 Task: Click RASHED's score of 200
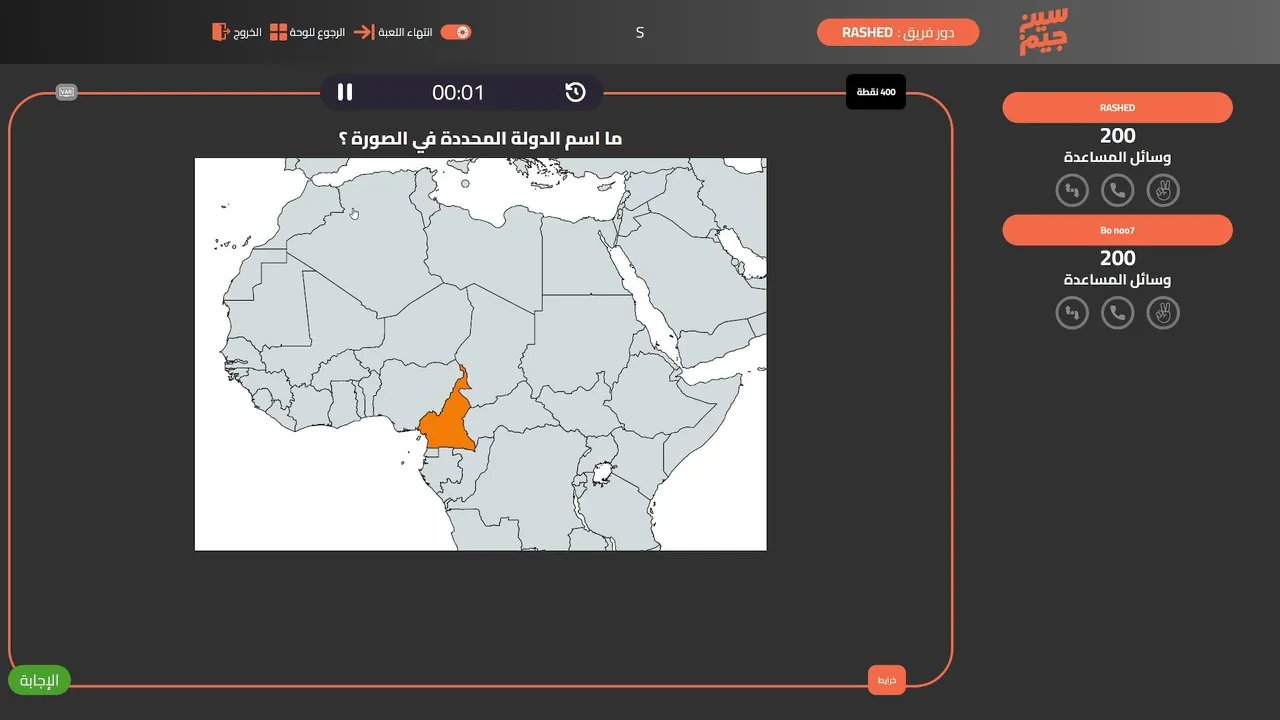pos(1118,136)
